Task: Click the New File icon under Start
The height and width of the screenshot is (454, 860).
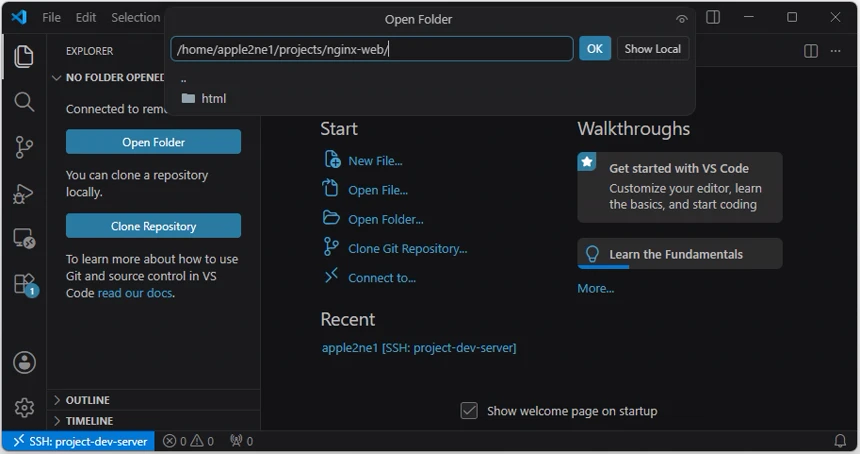Action: [332, 160]
